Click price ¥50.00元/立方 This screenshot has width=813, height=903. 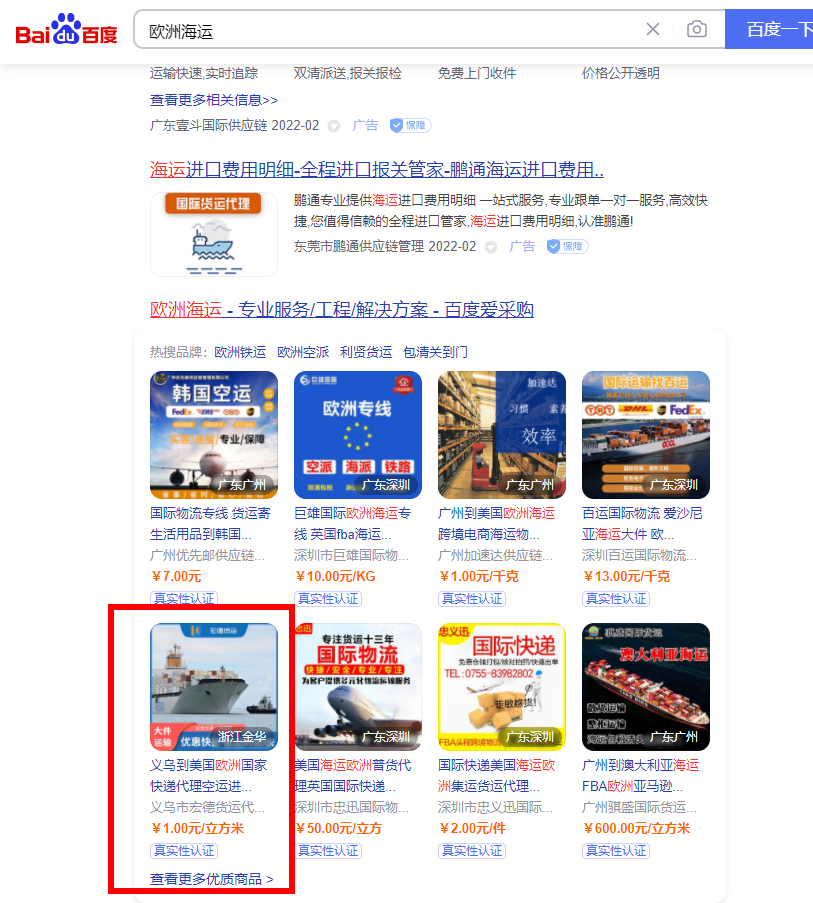339,829
